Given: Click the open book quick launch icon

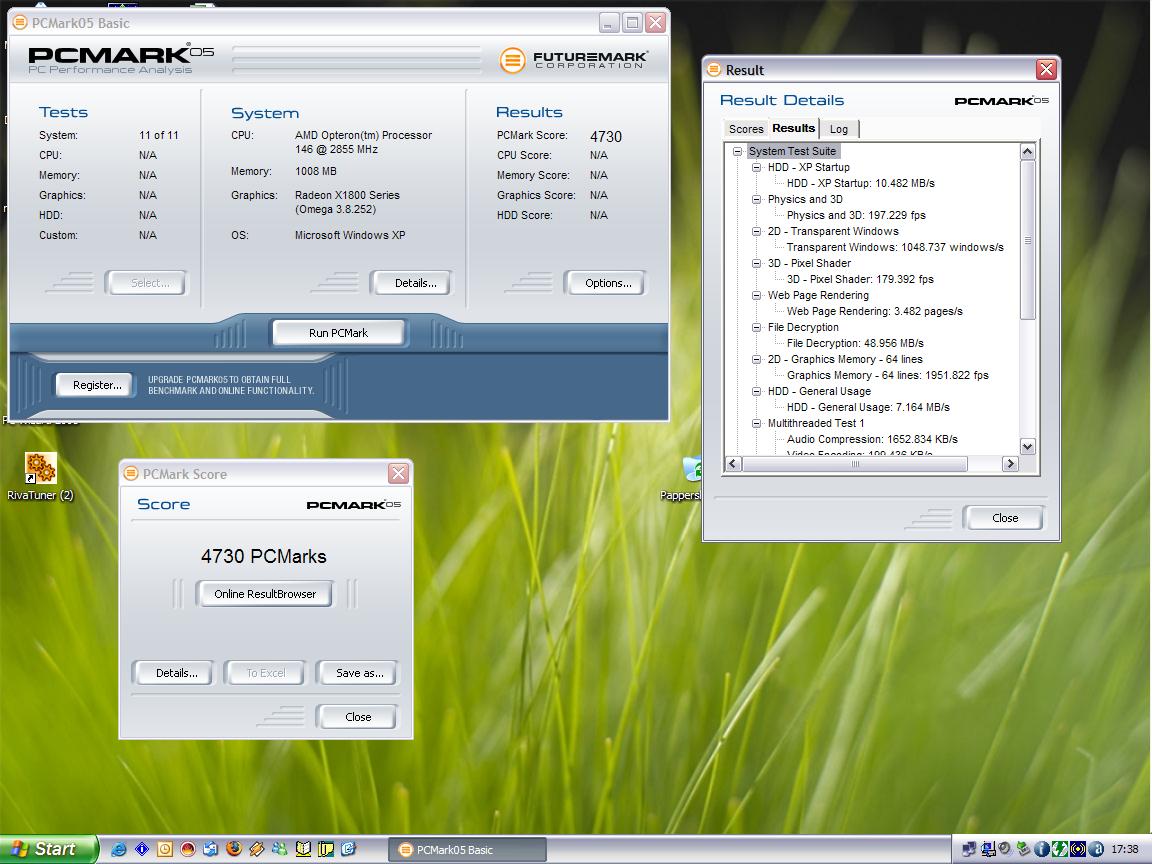Looking at the screenshot, I should click(303, 849).
